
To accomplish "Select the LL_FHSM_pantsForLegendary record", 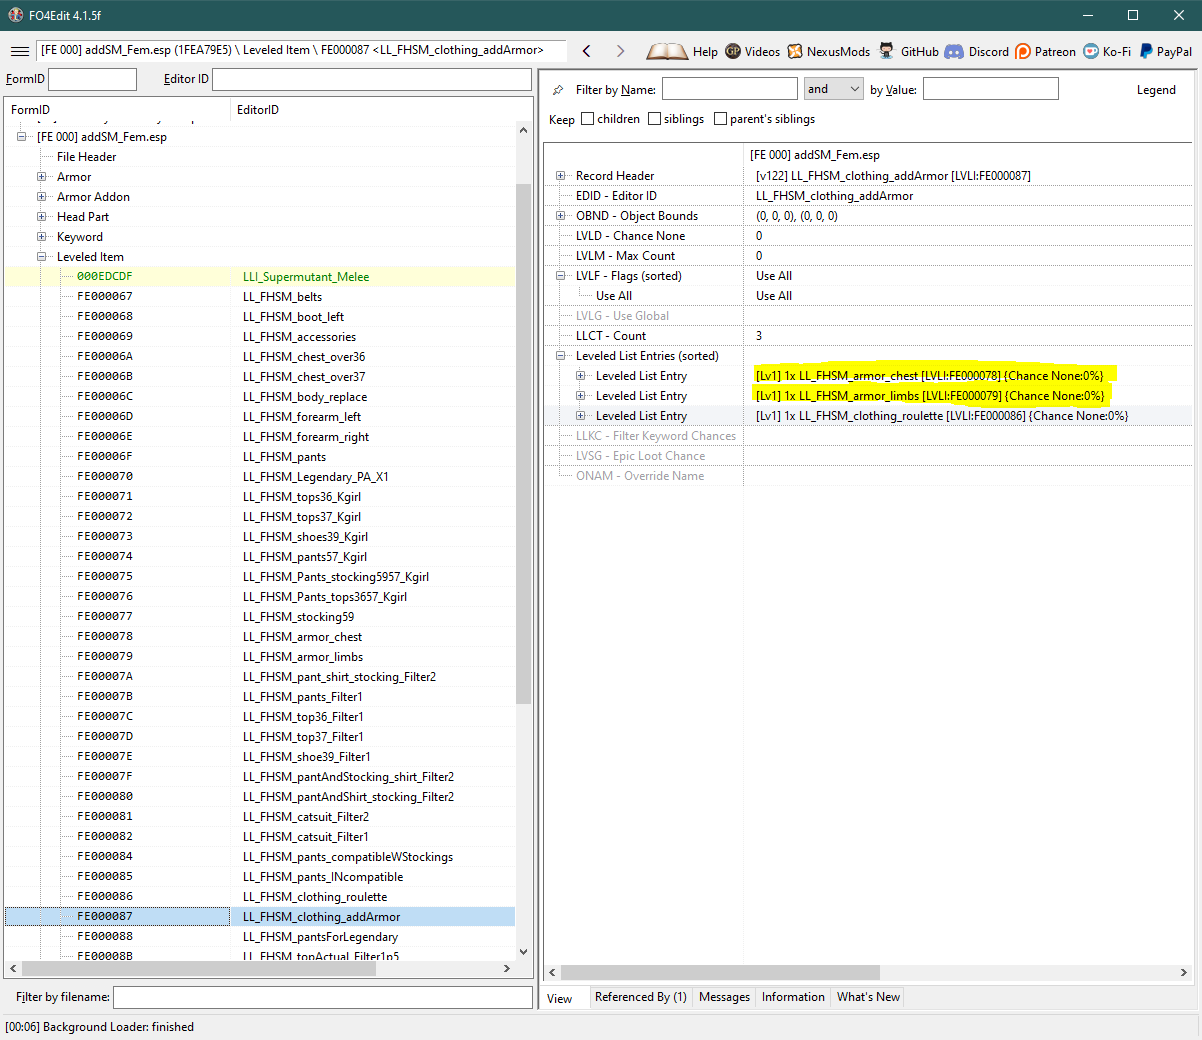I will pos(260,937).
